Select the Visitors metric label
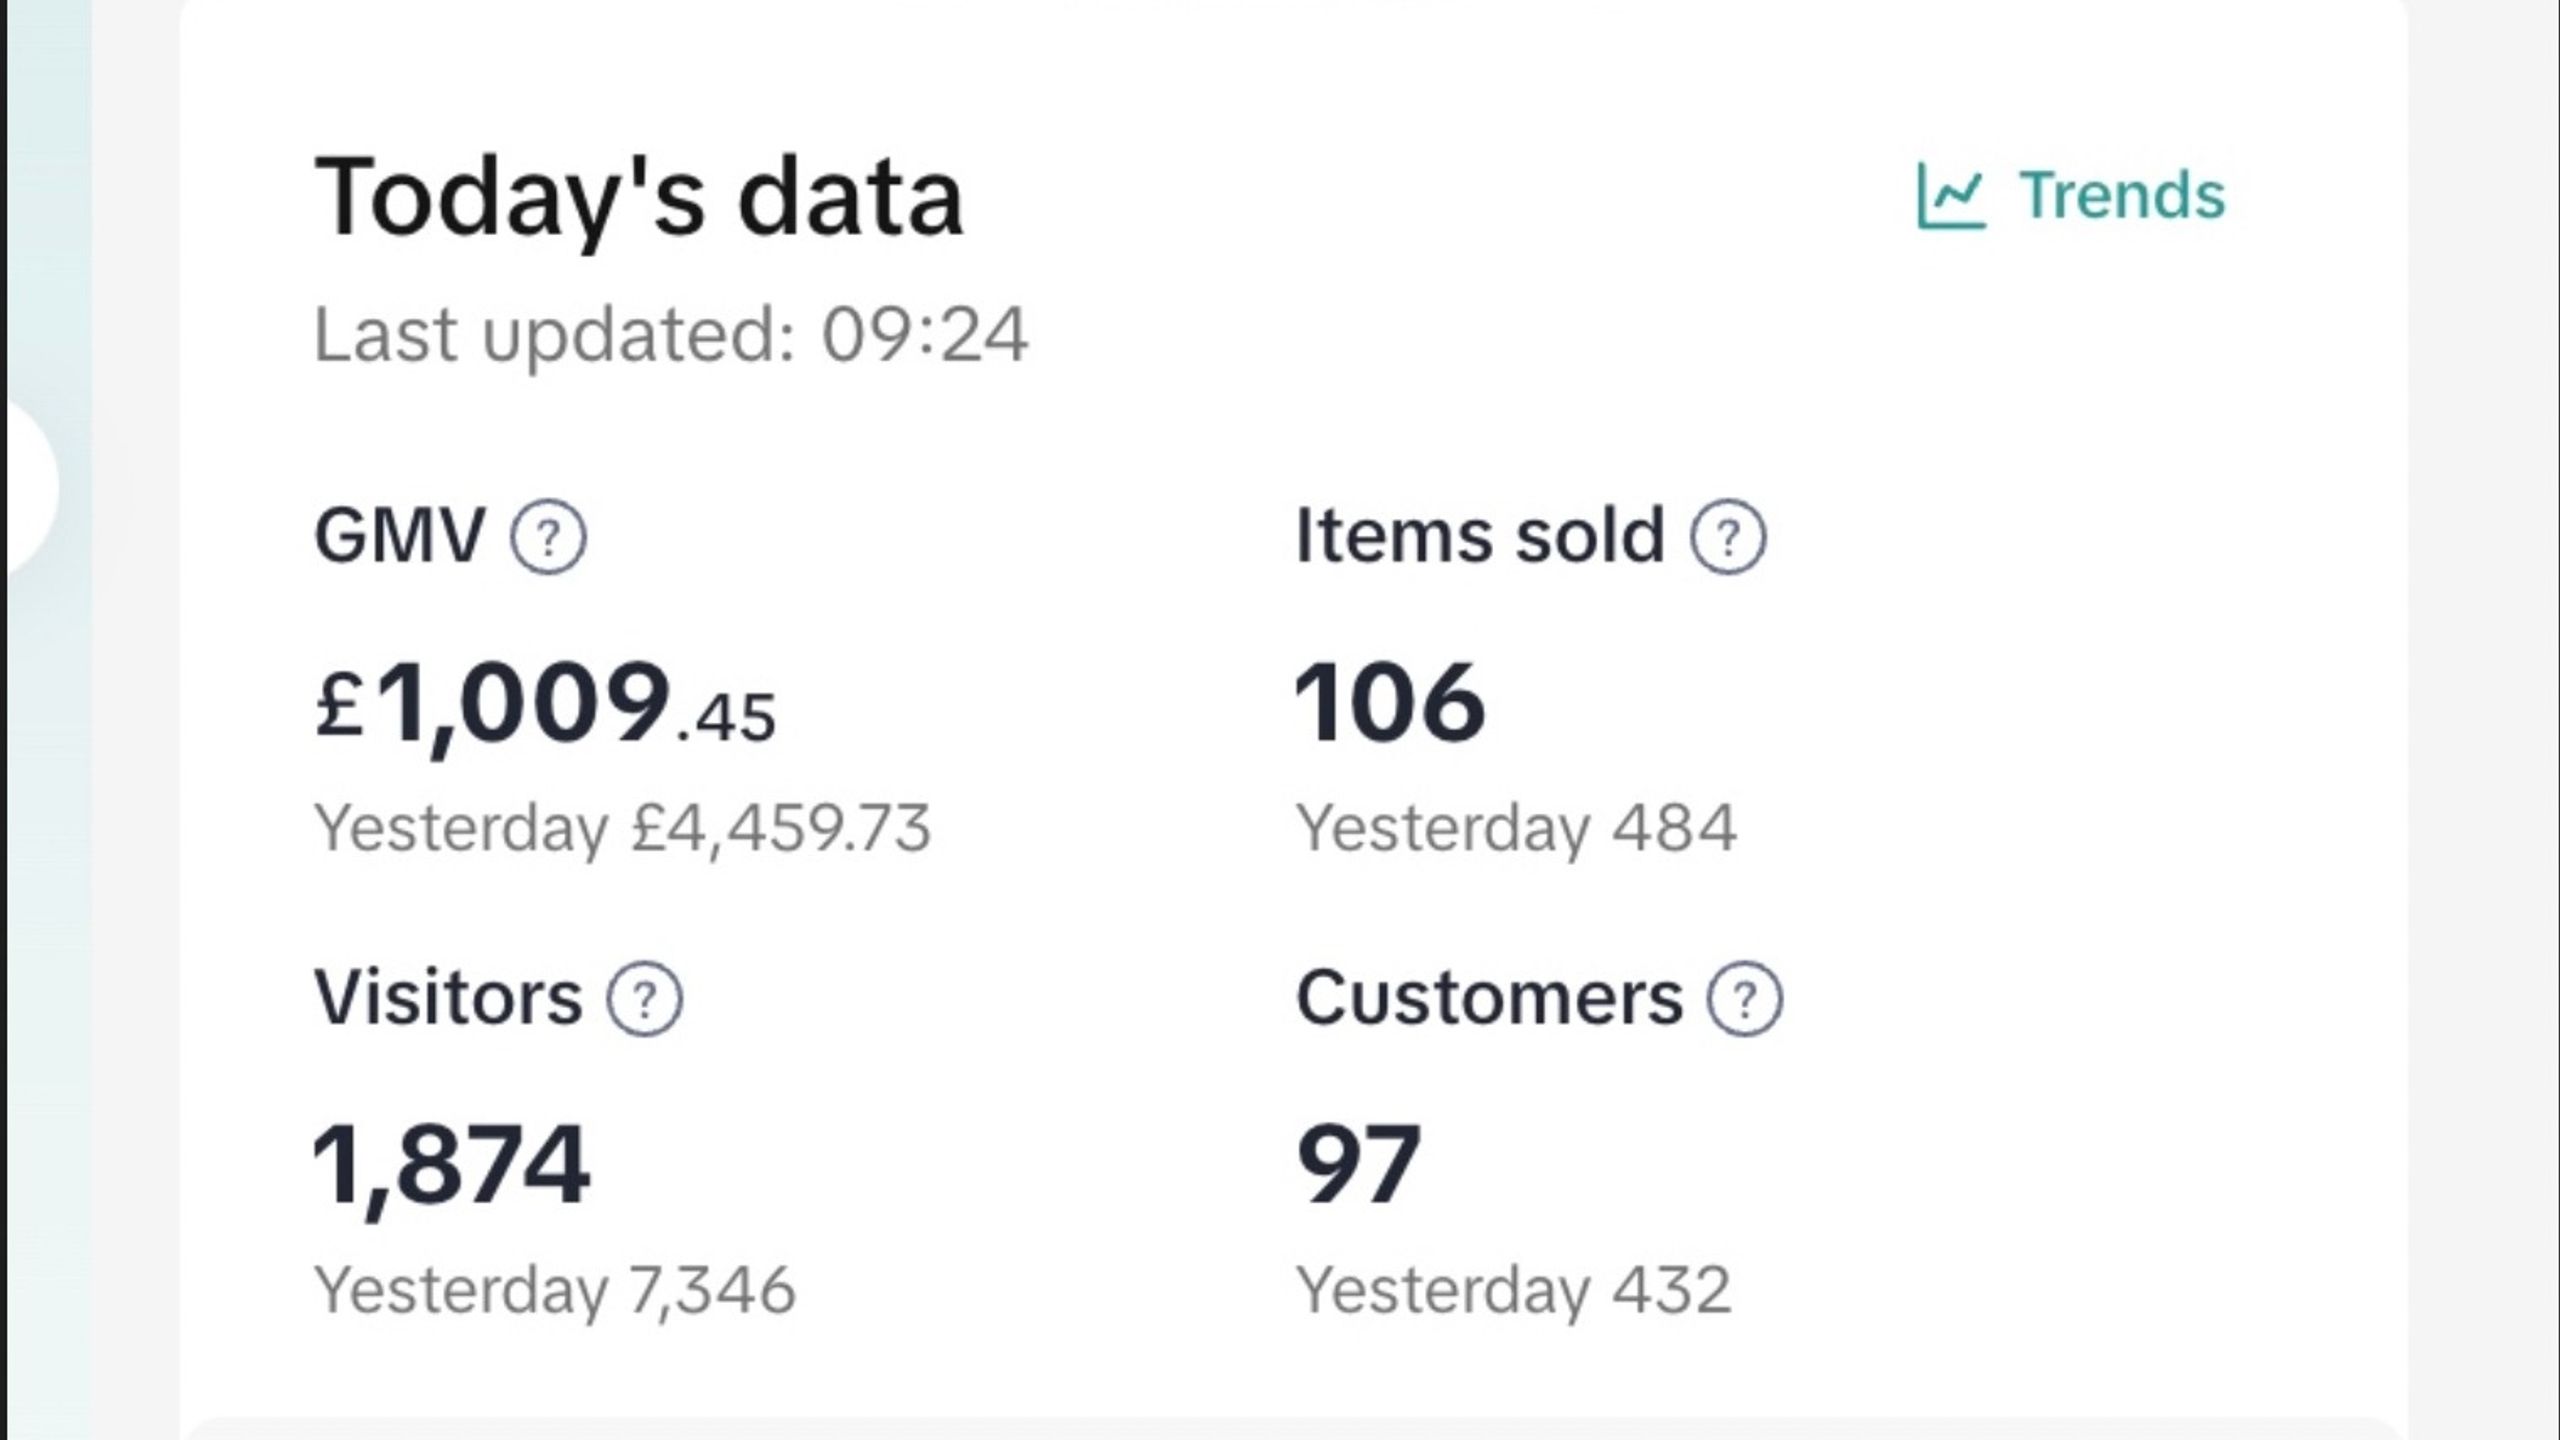The image size is (2560, 1440). (x=448, y=999)
